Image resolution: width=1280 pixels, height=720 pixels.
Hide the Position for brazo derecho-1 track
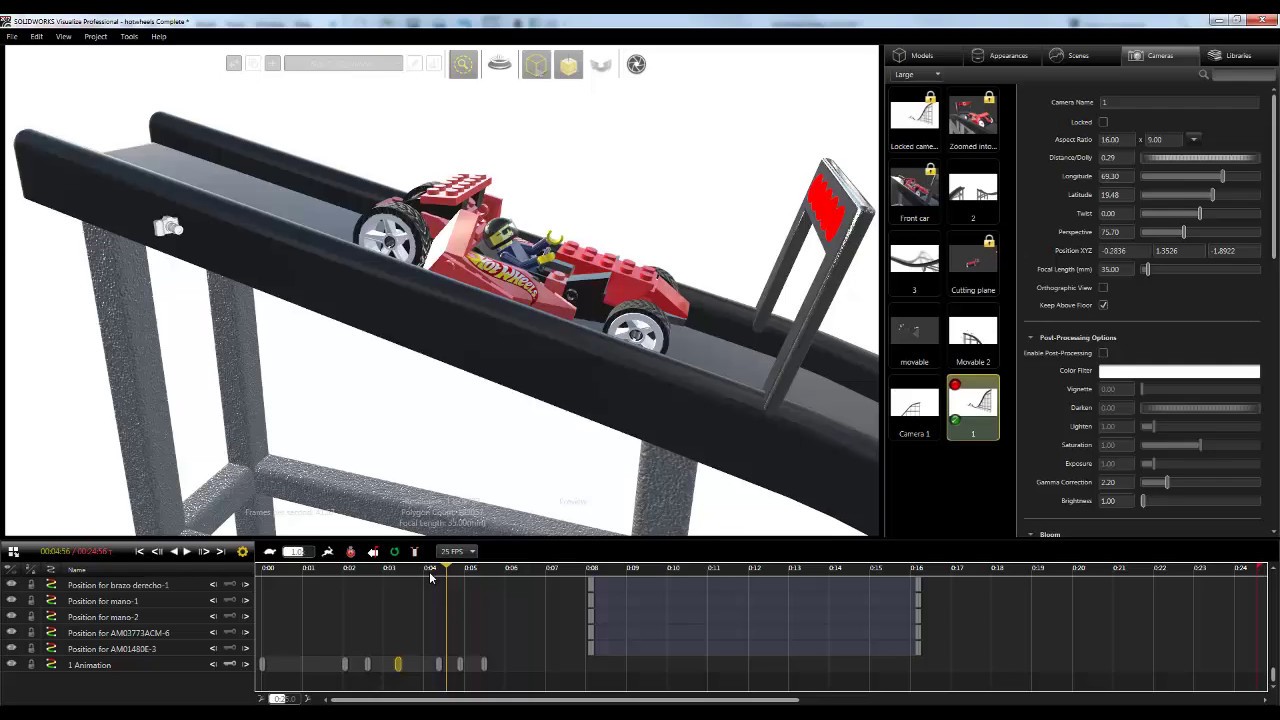[11, 585]
